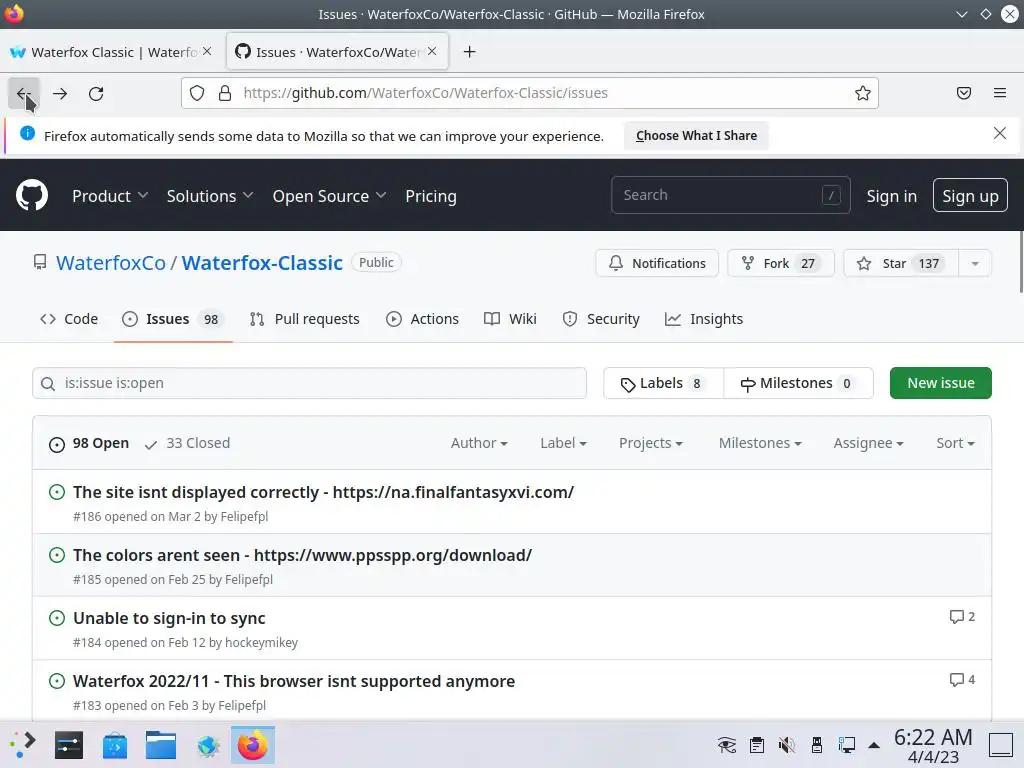Expand the star lists dropdown arrow
Viewport: 1024px width, 768px height.
pyautogui.click(x=975, y=263)
